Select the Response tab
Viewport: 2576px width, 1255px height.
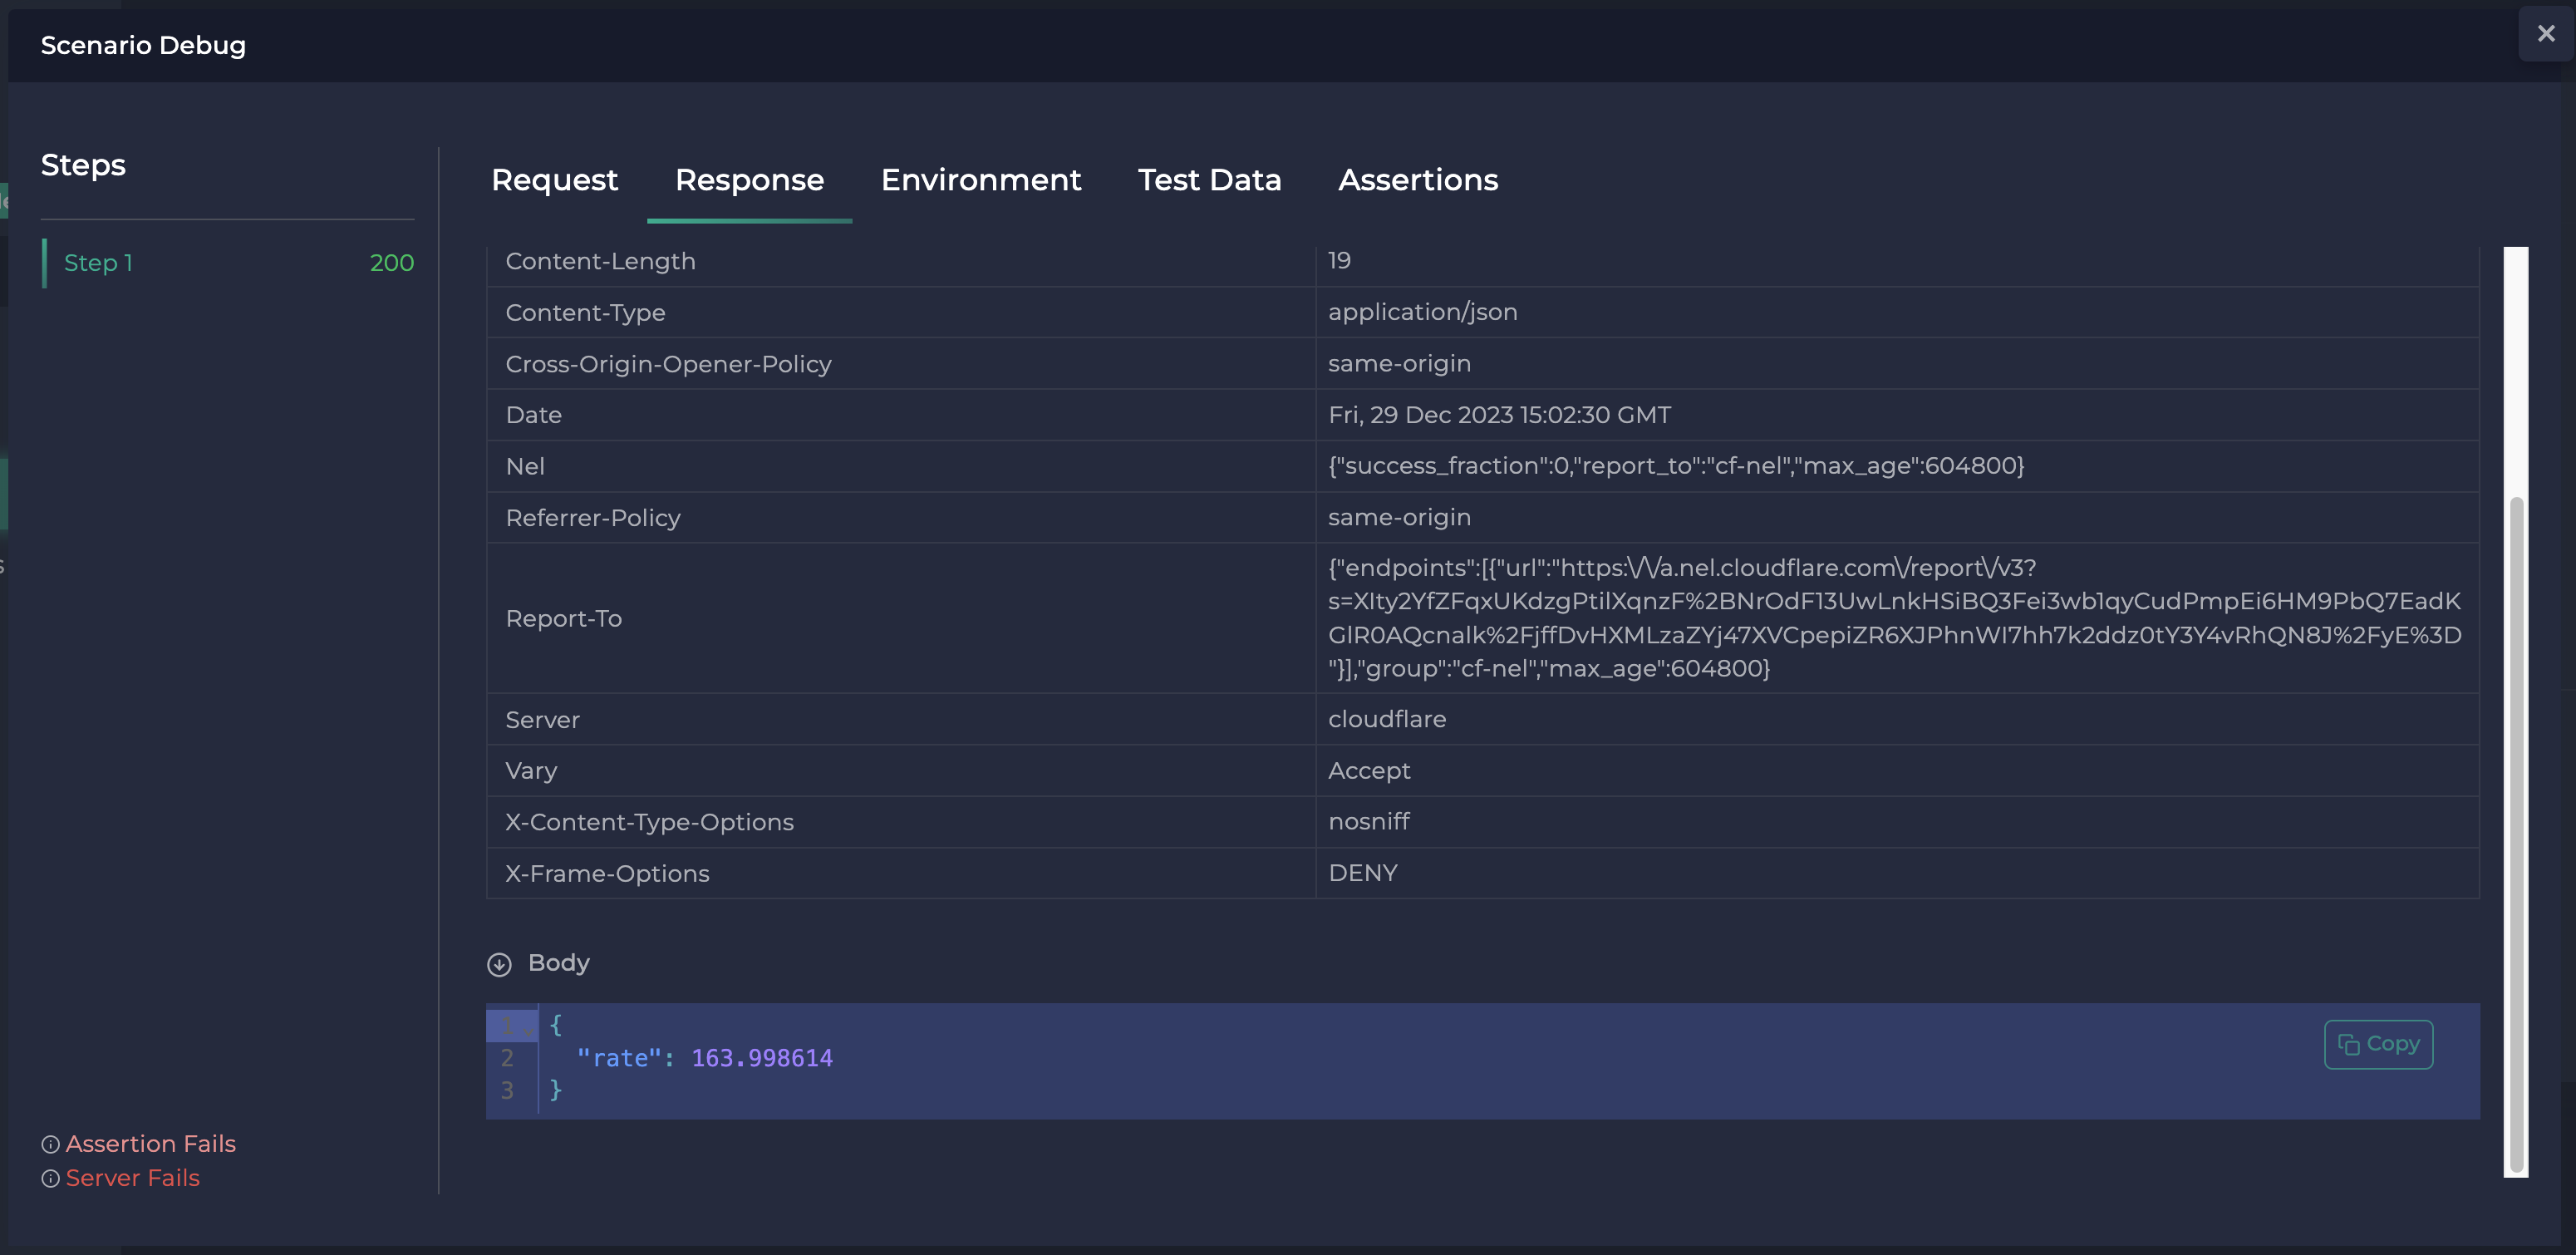749,181
